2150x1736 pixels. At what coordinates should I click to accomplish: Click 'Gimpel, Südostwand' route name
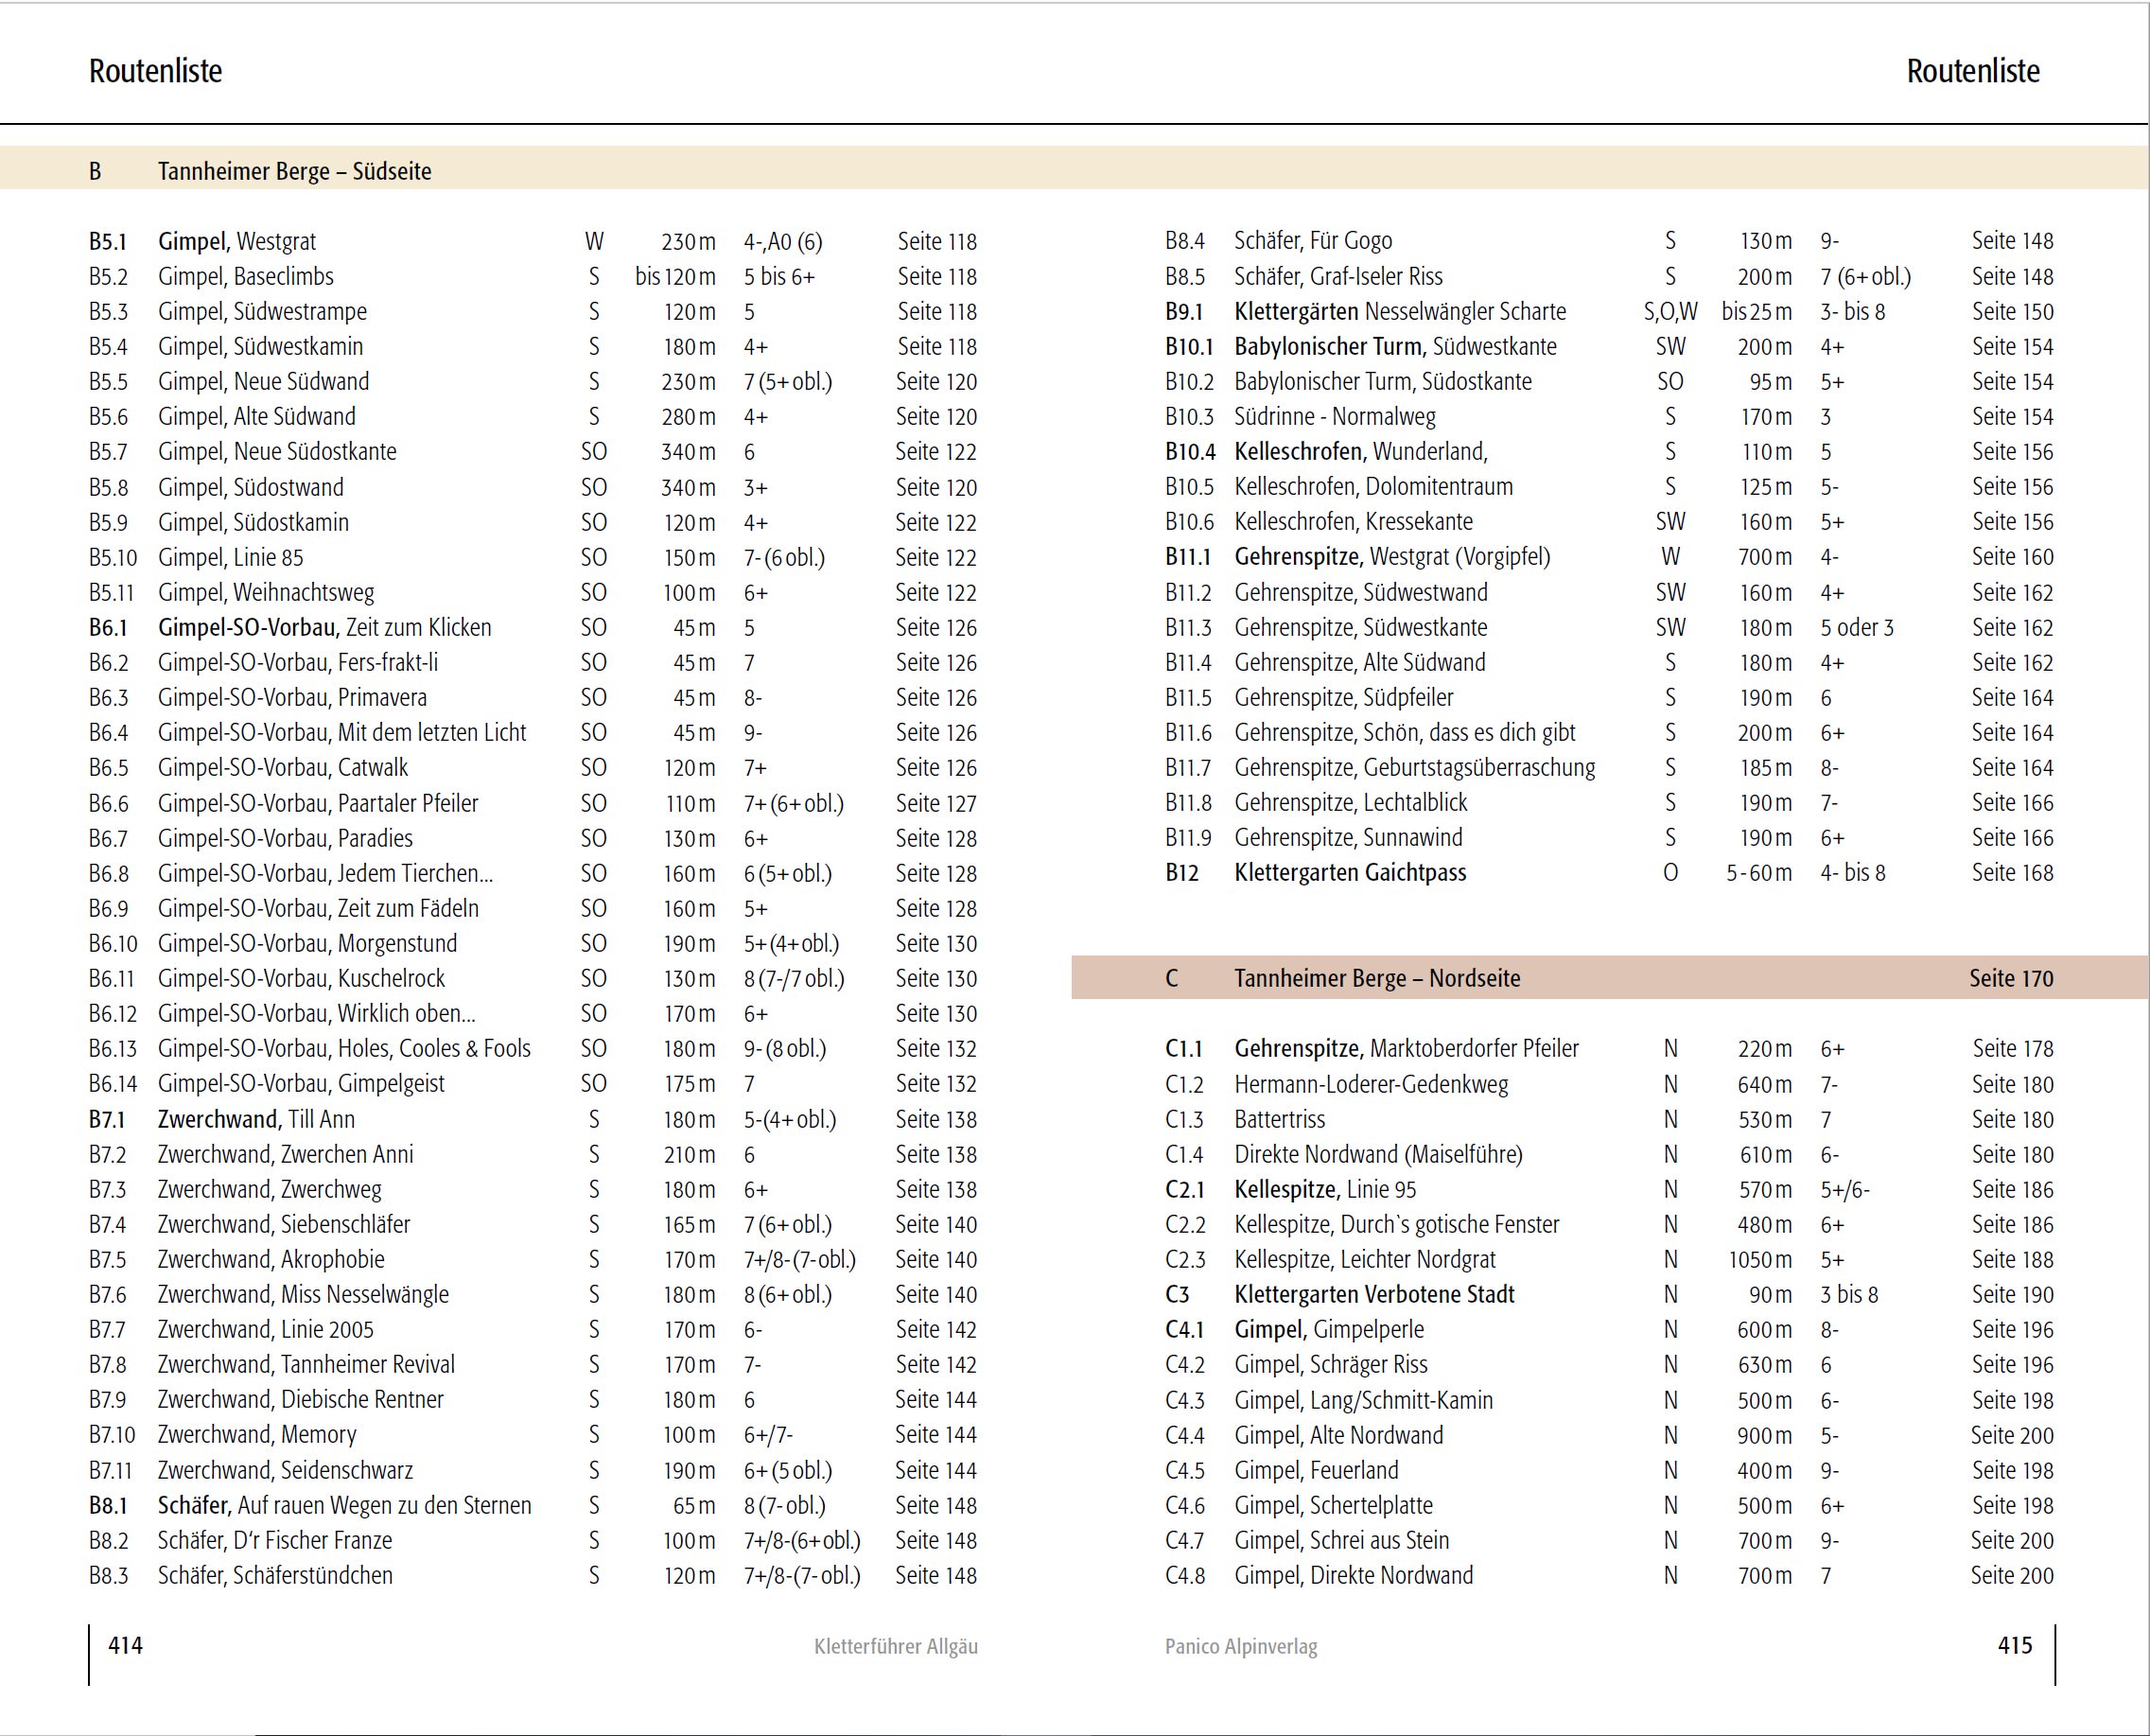(x=251, y=487)
